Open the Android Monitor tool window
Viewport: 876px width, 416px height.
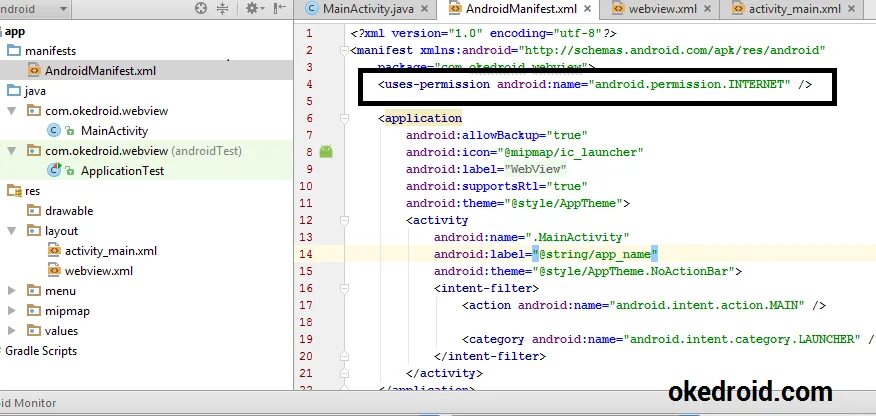28,403
